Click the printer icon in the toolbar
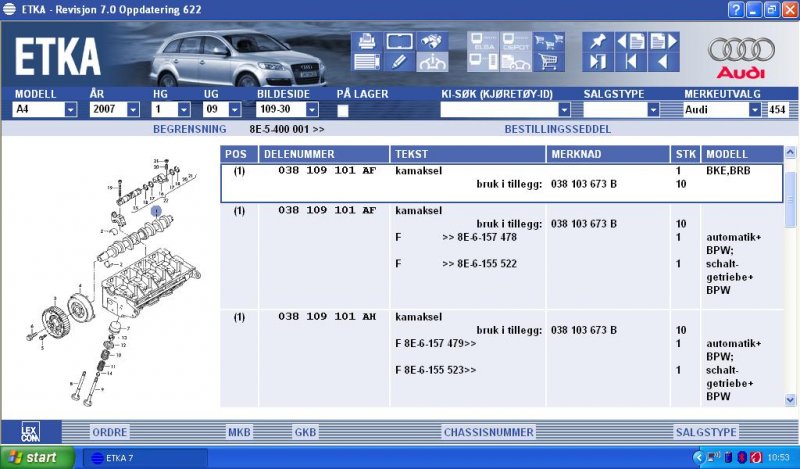The image size is (800, 469). click(x=367, y=42)
